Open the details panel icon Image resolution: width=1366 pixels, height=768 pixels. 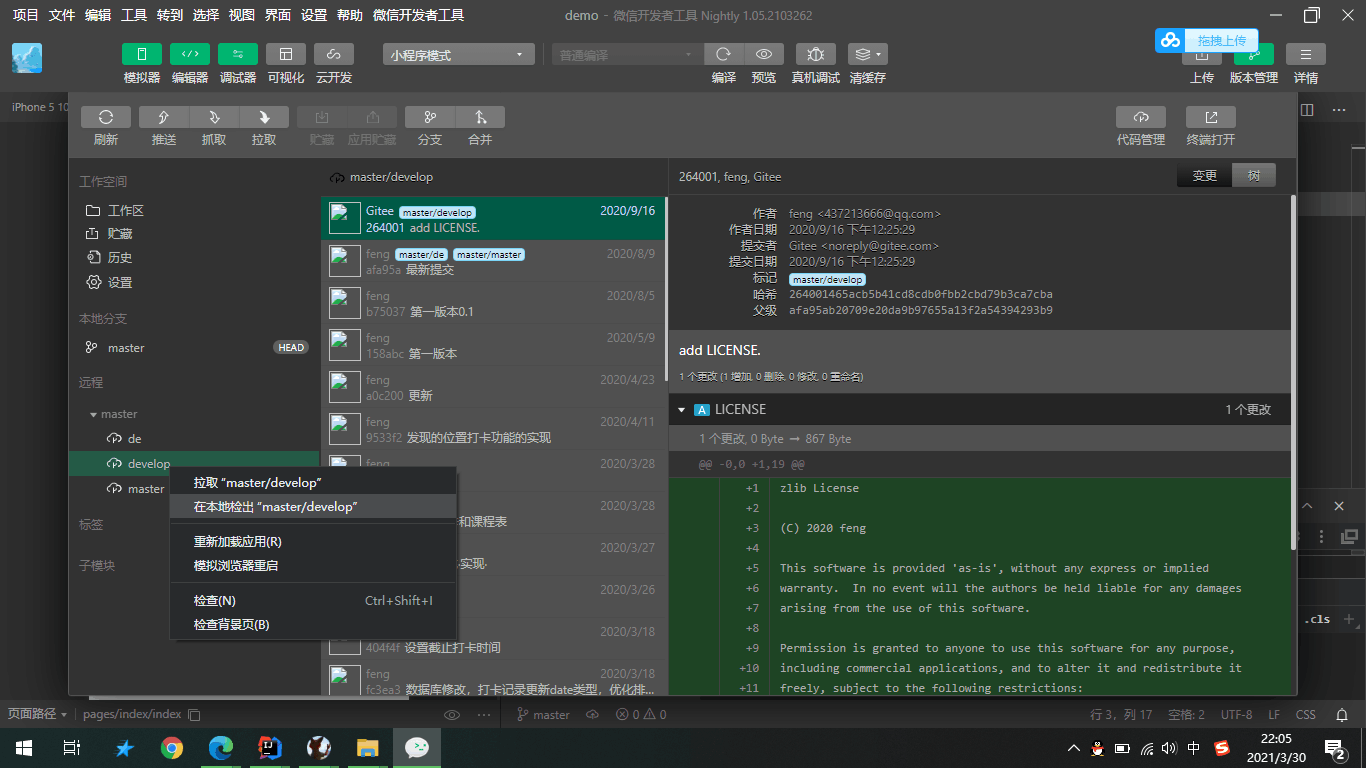click(x=1306, y=54)
